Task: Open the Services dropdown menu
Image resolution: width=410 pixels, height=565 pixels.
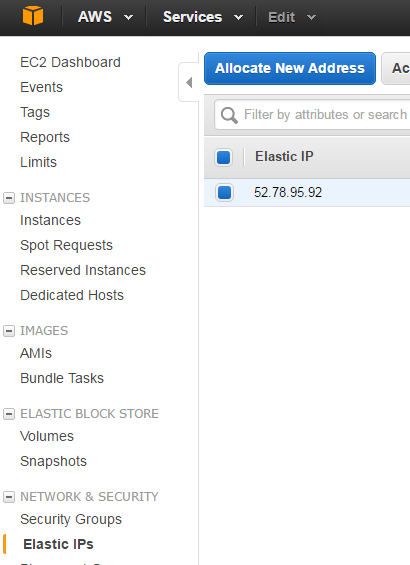Action: pos(203,17)
